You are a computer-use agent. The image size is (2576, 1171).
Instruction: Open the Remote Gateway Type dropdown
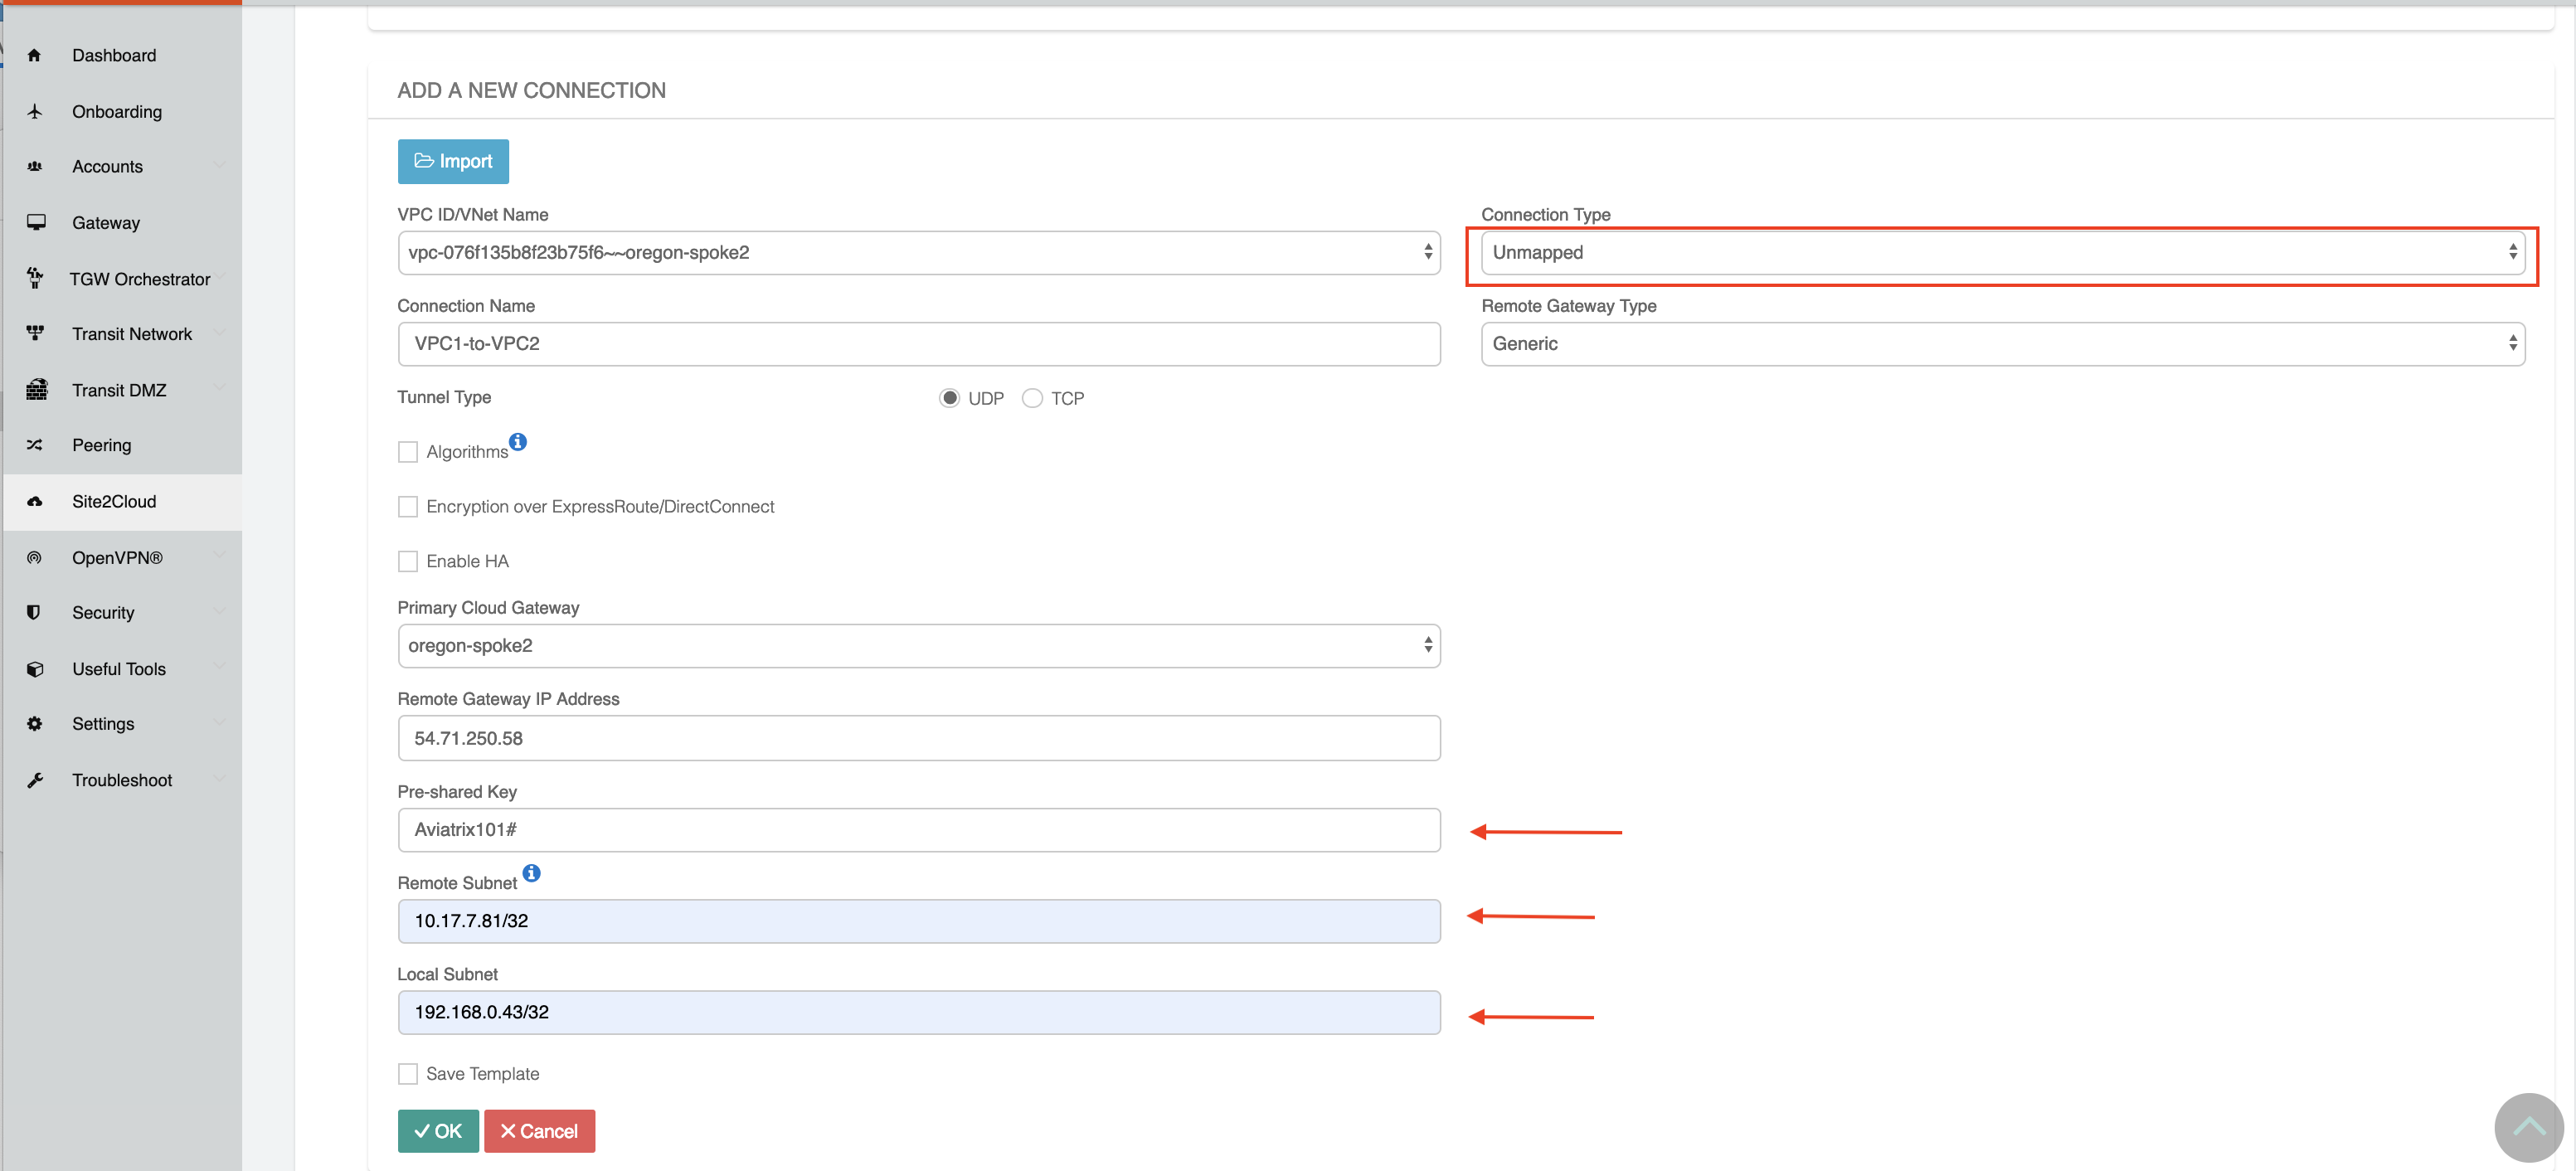pos(2002,343)
